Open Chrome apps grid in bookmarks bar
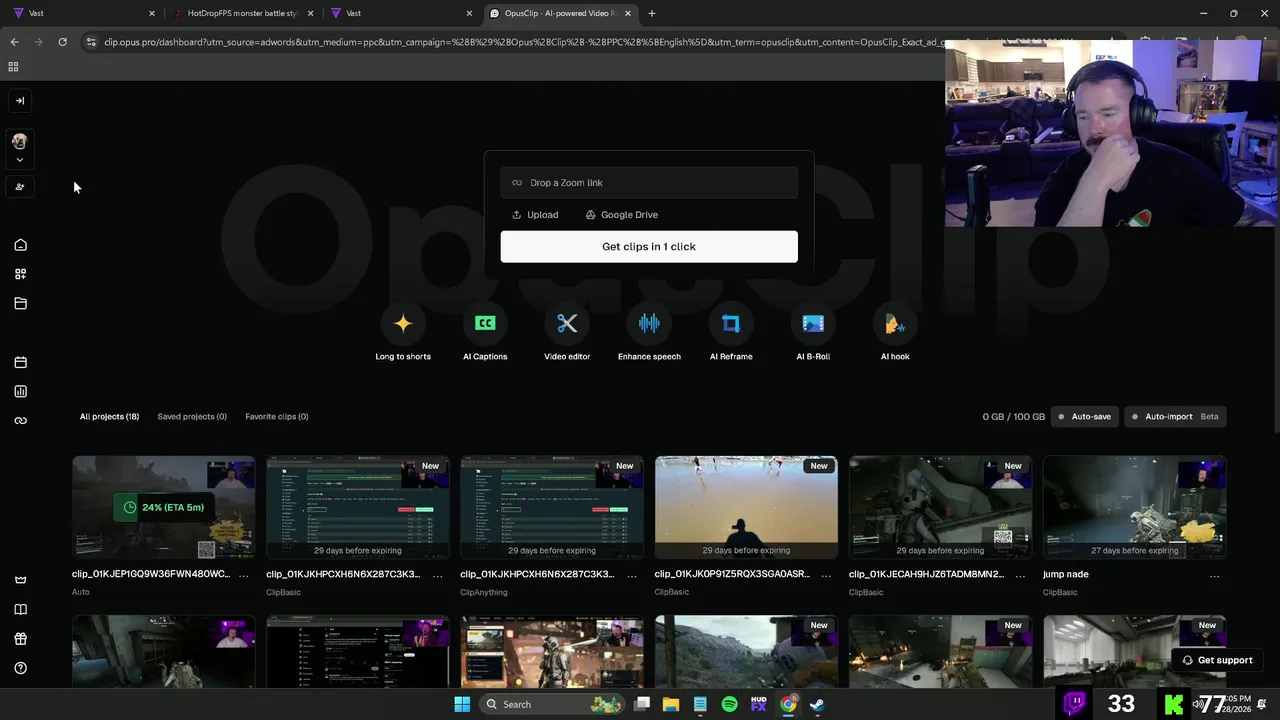This screenshot has height=720, width=1280. click(x=13, y=67)
